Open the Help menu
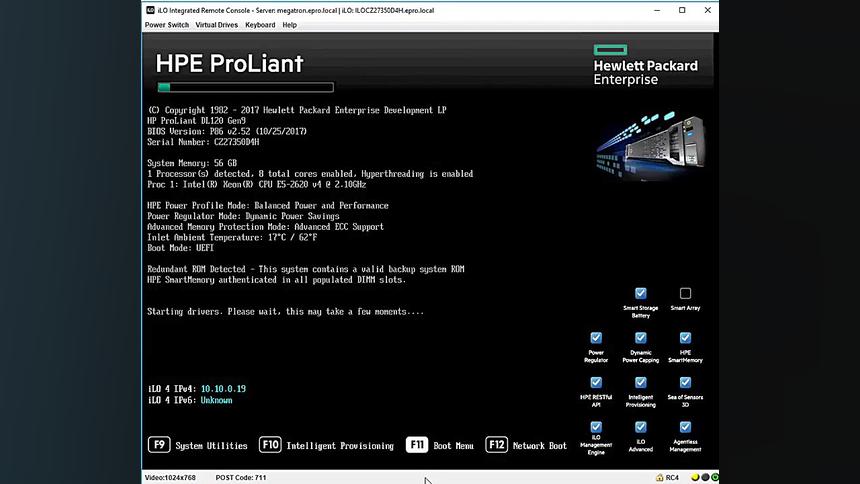 290,25
